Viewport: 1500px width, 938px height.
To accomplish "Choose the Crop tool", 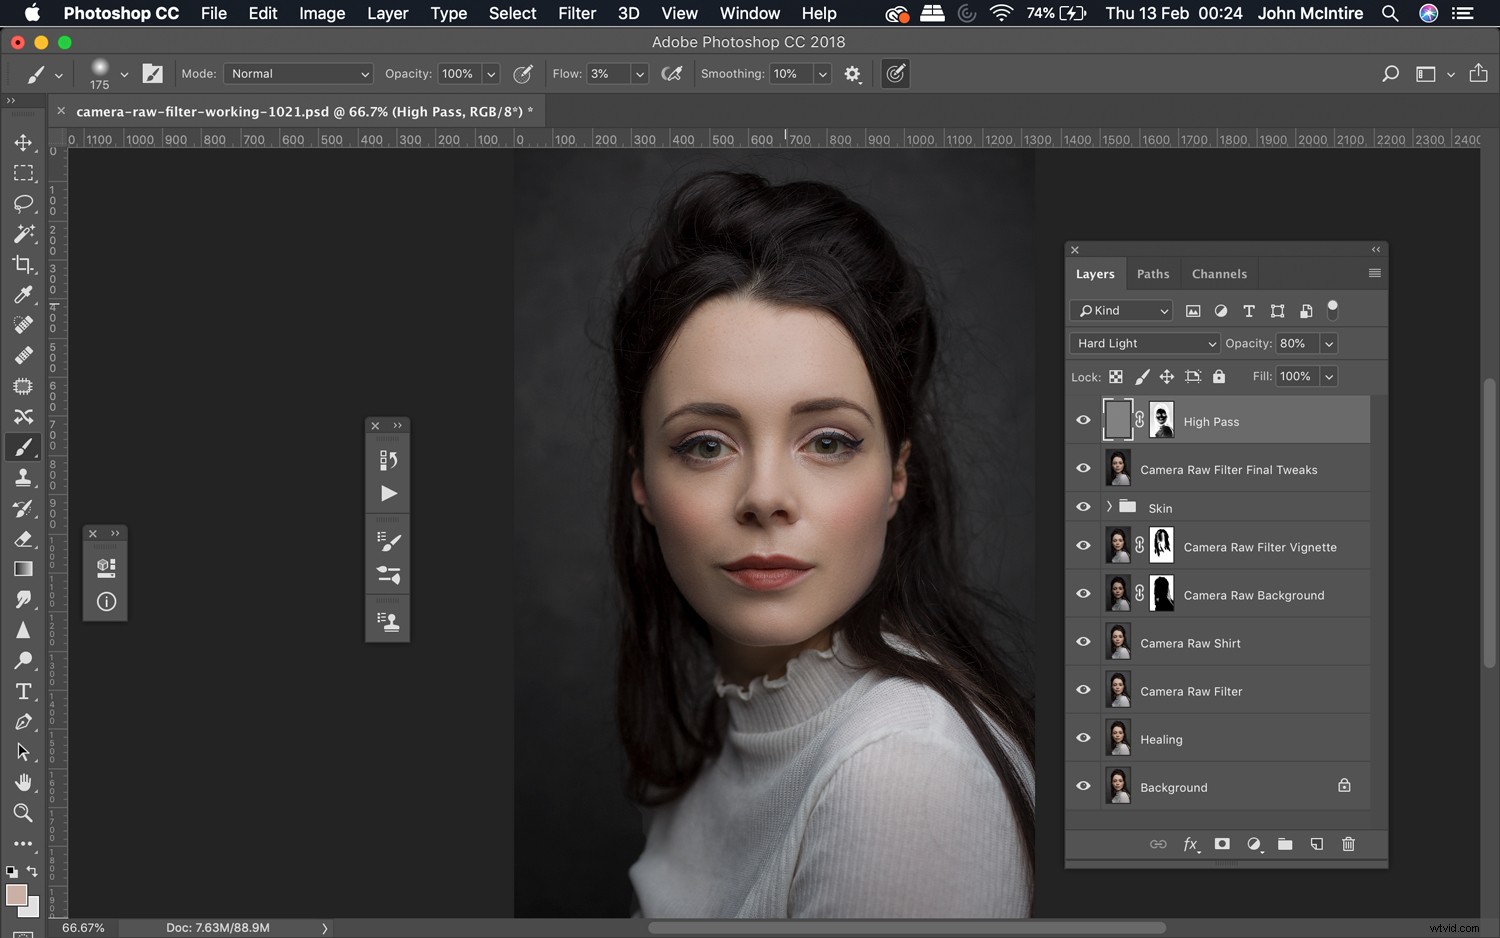I will pyautogui.click(x=24, y=264).
